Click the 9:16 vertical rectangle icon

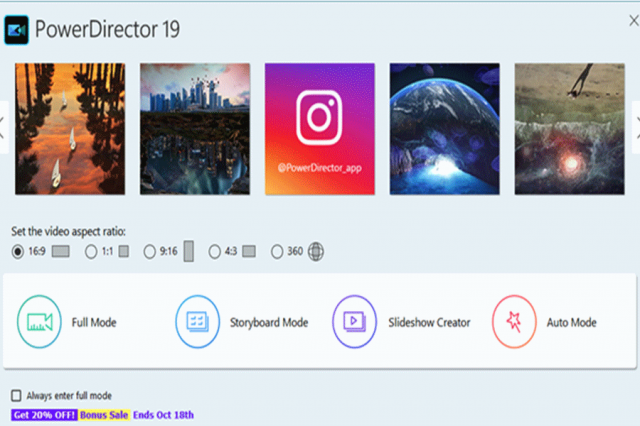coord(189,251)
